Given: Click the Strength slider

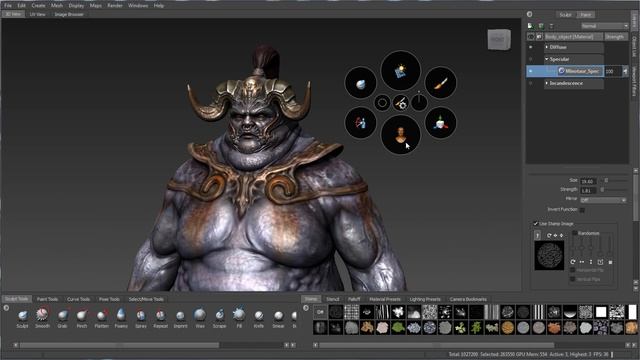Looking at the screenshot, I should (x=615, y=190).
